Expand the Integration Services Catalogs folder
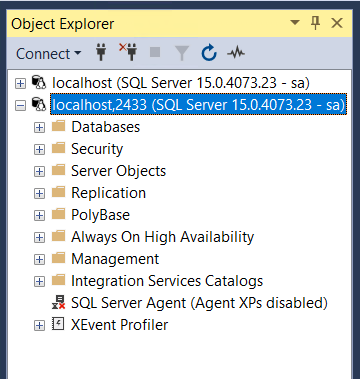 click(39, 282)
